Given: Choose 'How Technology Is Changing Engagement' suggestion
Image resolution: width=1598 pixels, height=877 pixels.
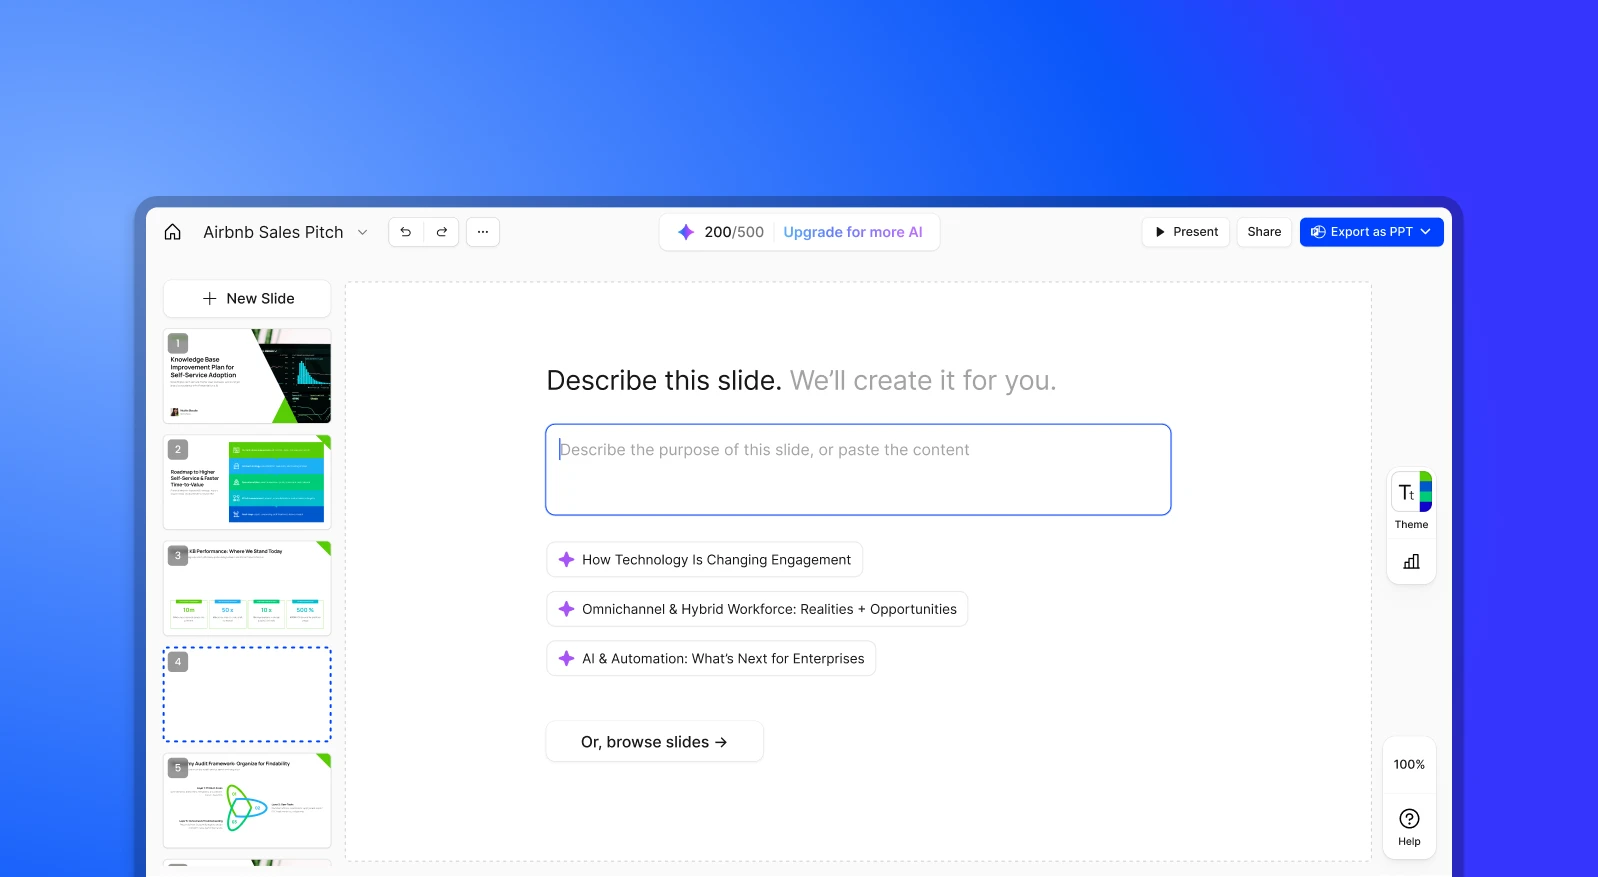Looking at the screenshot, I should 704,560.
